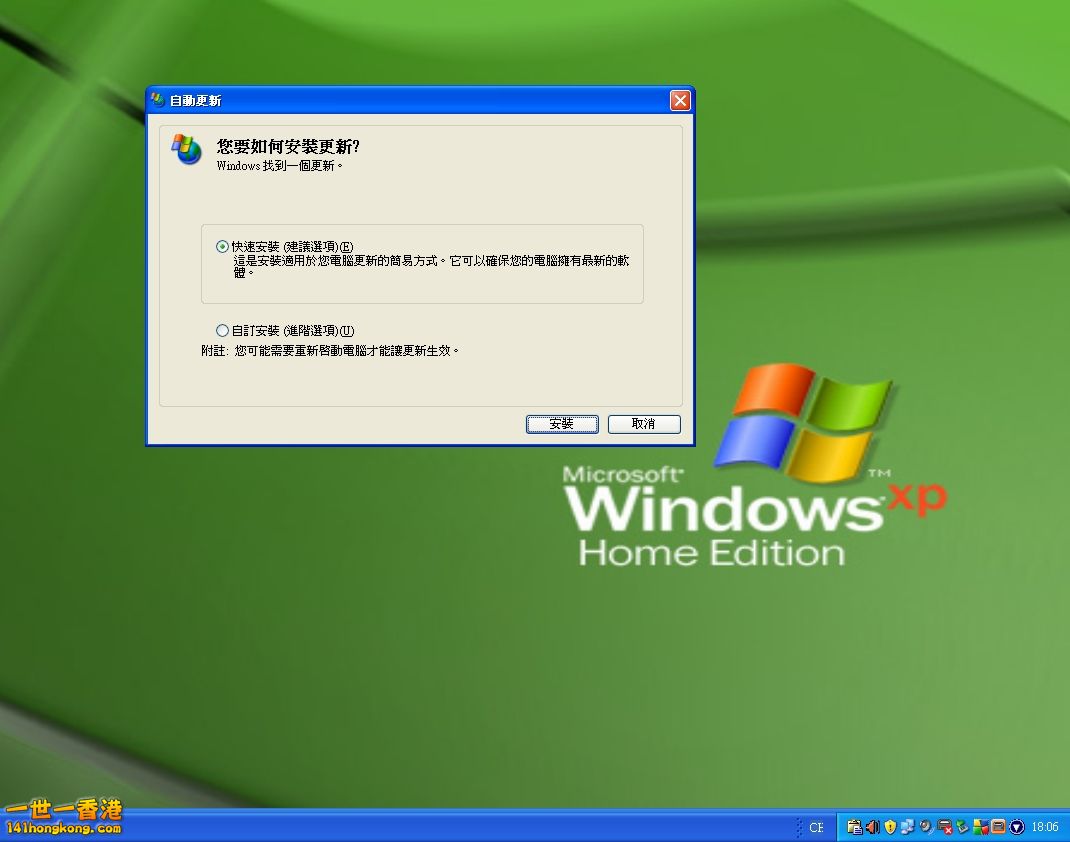Click the orange drive tray icon
This screenshot has height=842, width=1070.
998,827
